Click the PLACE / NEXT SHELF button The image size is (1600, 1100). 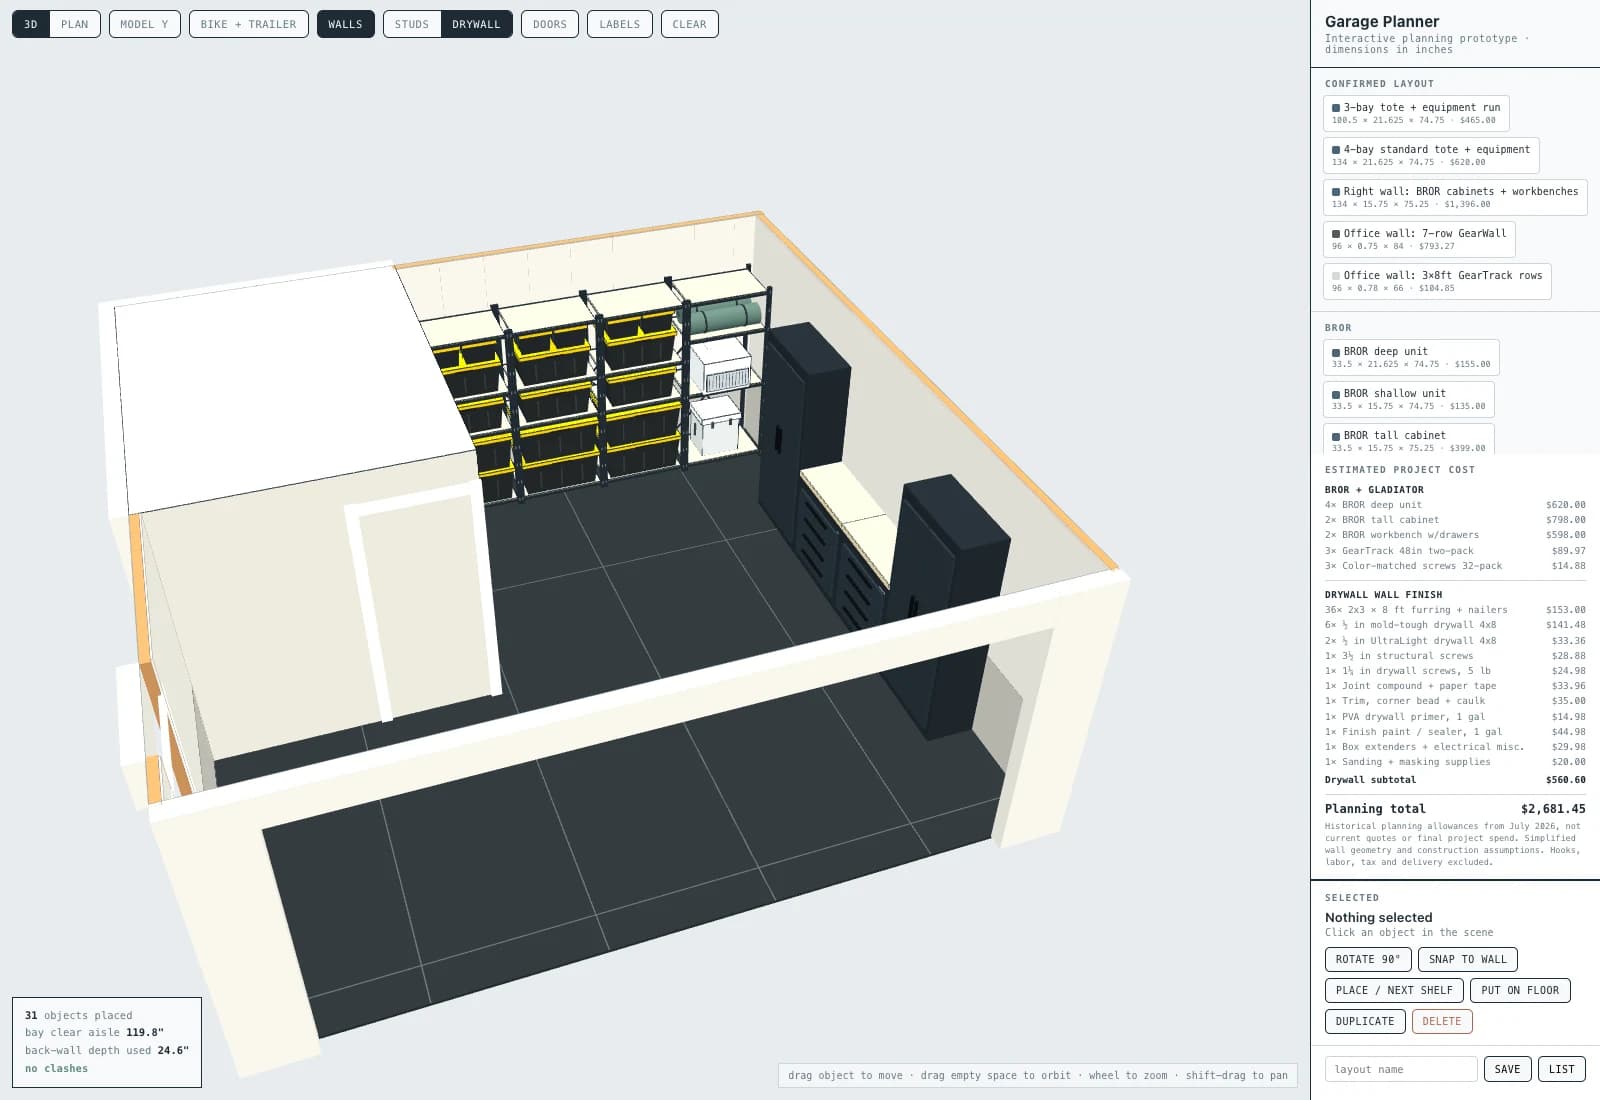pyautogui.click(x=1394, y=991)
